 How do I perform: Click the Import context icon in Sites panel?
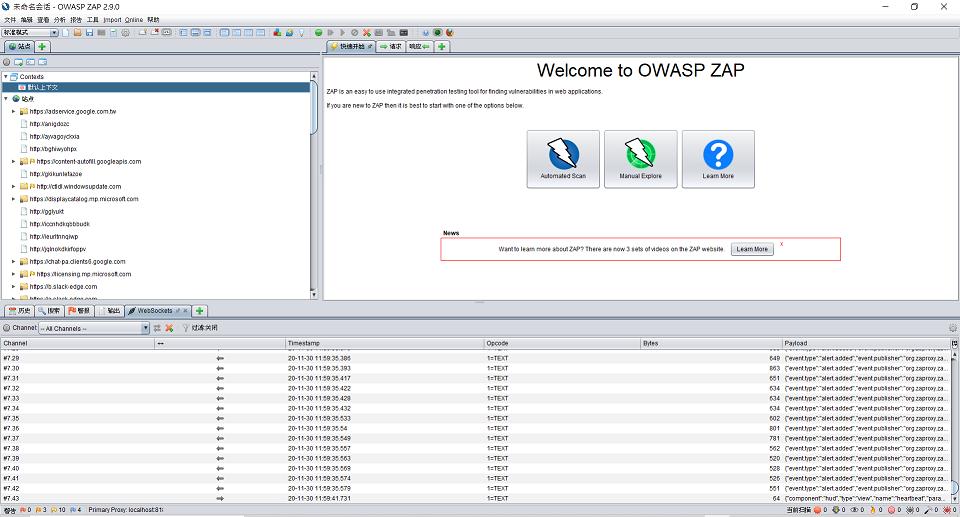tap(31, 62)
